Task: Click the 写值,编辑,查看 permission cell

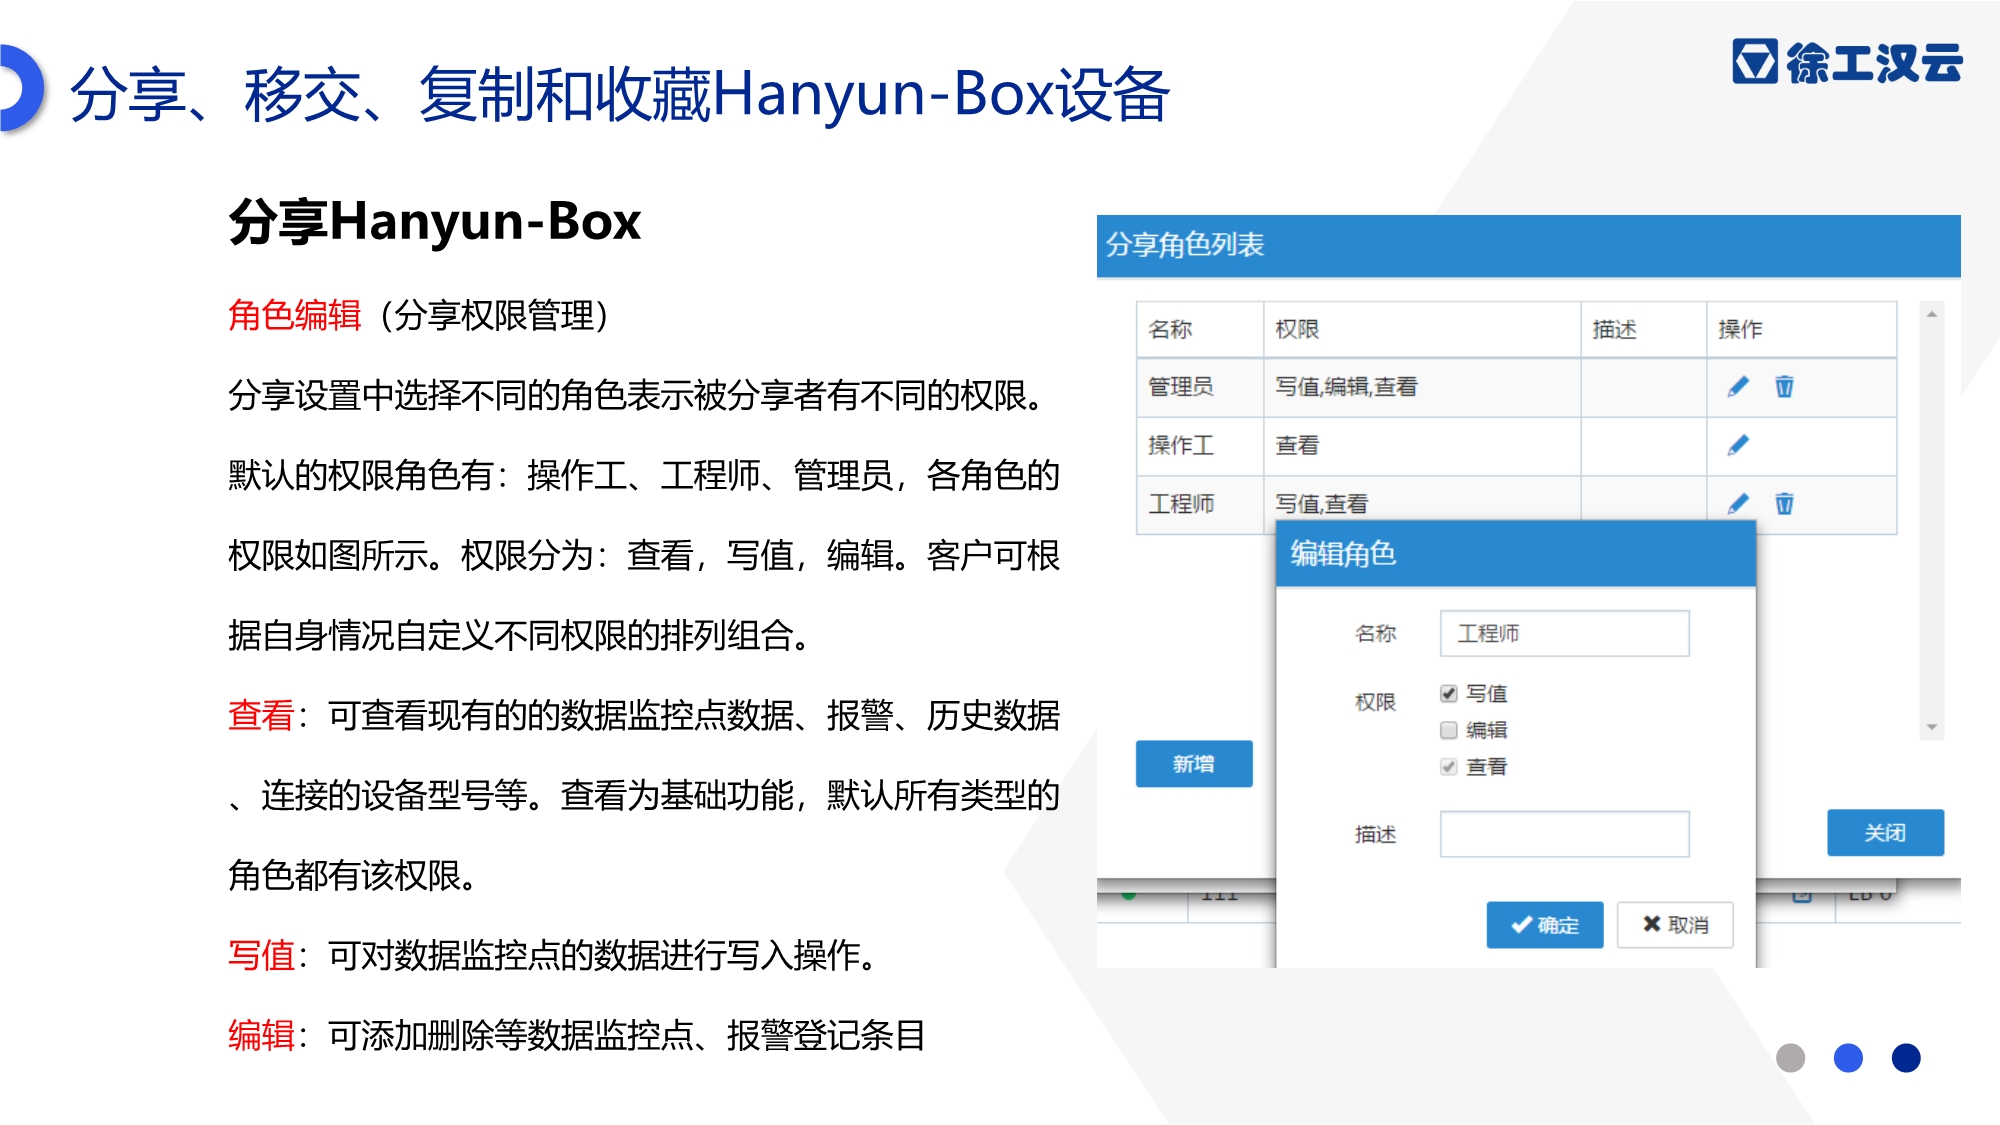Action: click(1422, 387)
